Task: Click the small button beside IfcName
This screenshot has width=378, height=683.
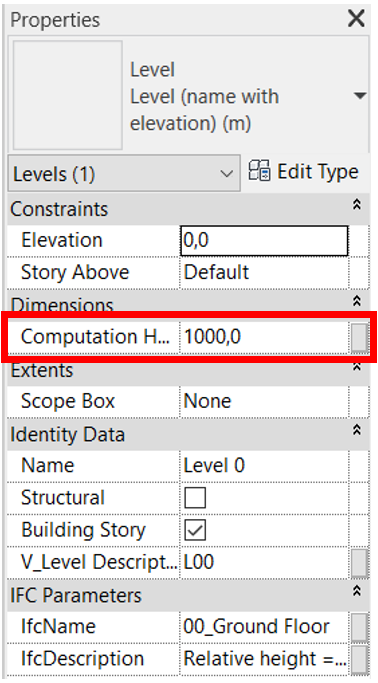Action: coord(360,627)
